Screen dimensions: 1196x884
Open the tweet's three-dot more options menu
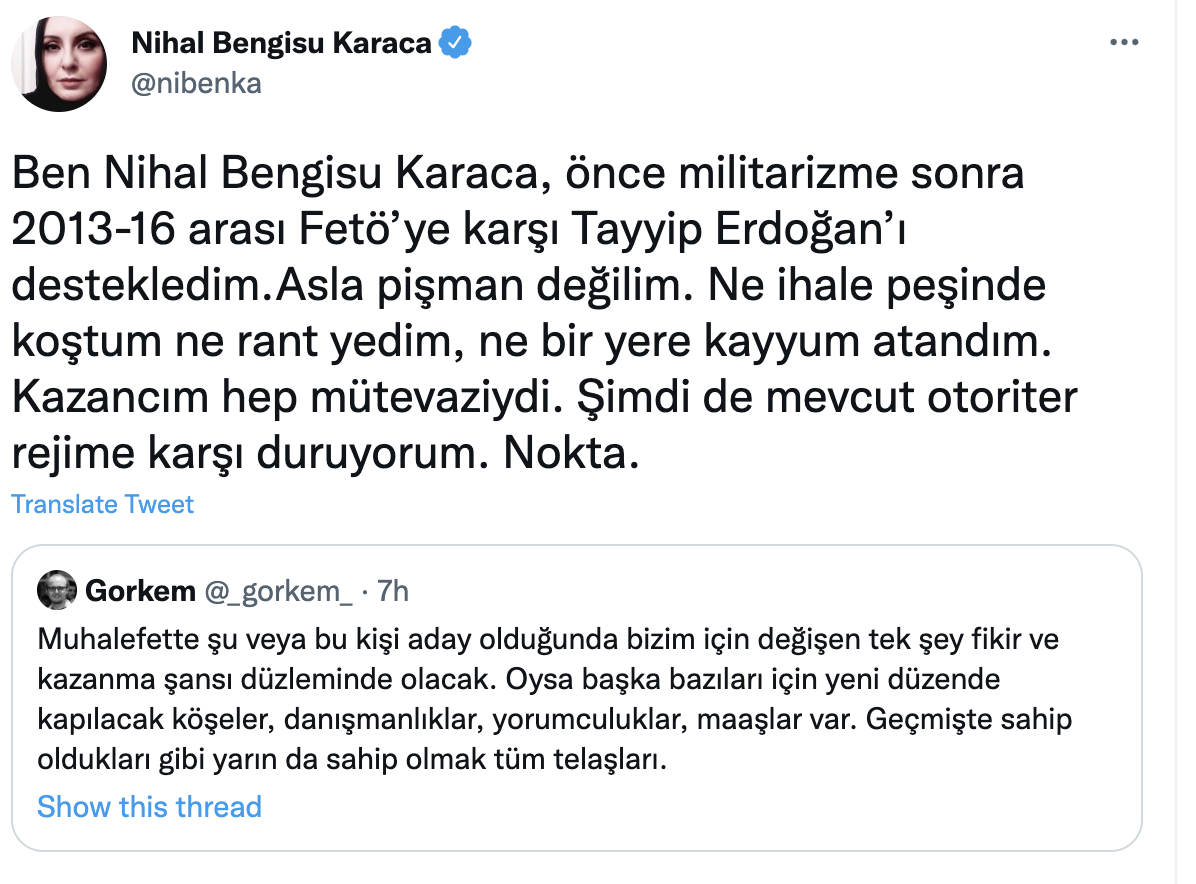point(1125,43)
